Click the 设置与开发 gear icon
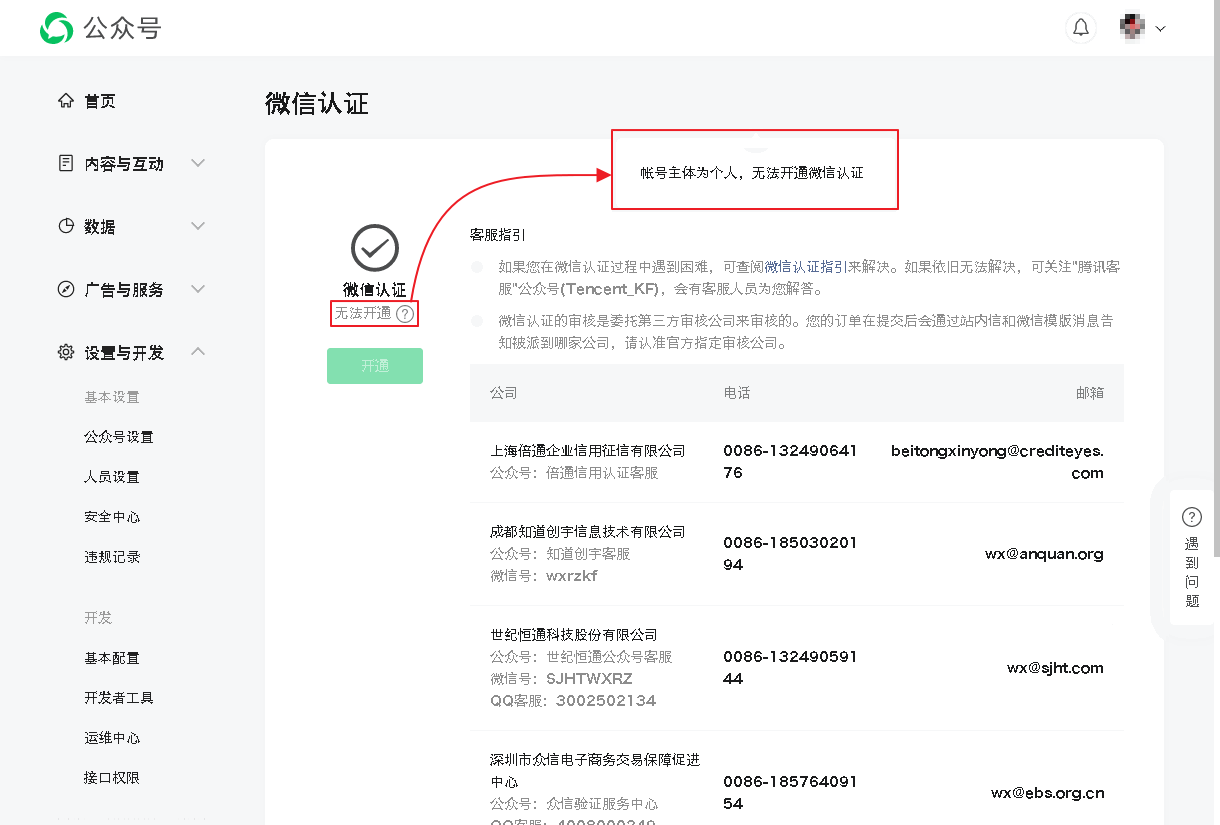 66,352
